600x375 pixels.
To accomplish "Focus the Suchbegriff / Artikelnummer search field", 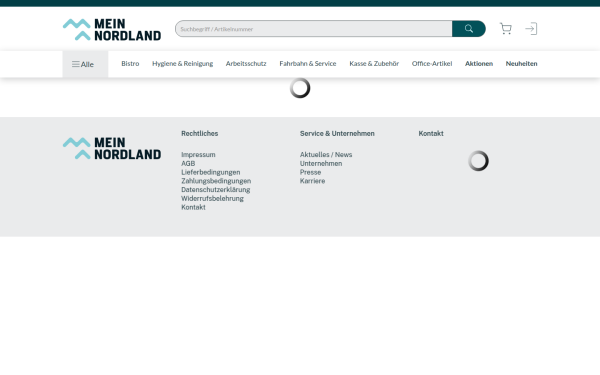I will 314,29.
